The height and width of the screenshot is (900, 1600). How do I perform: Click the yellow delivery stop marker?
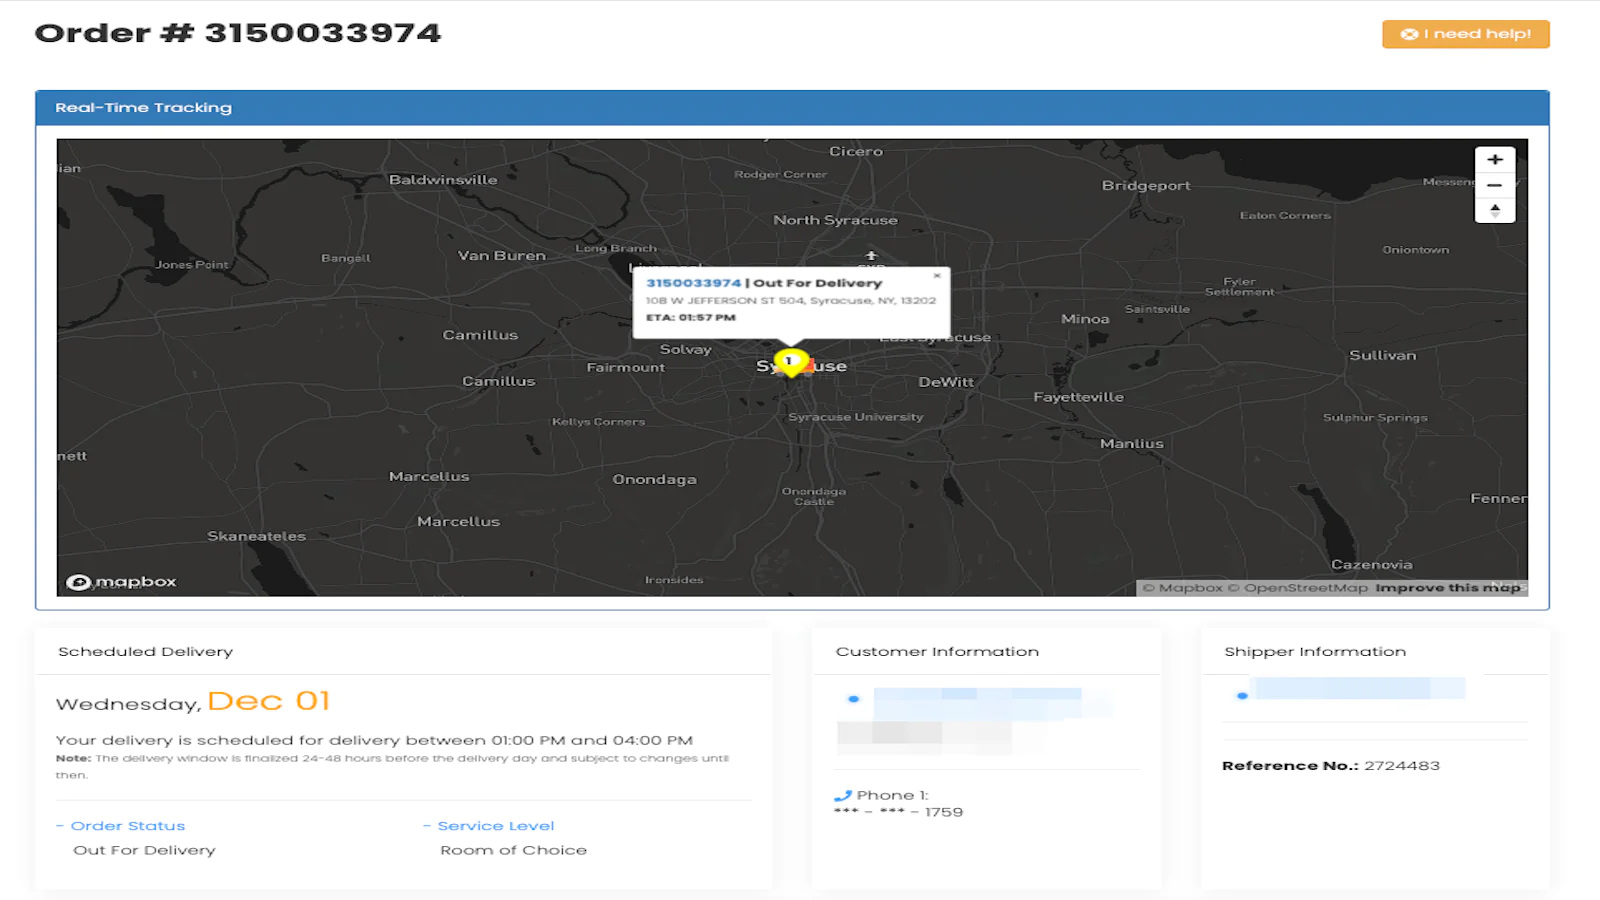click(790, 362)
